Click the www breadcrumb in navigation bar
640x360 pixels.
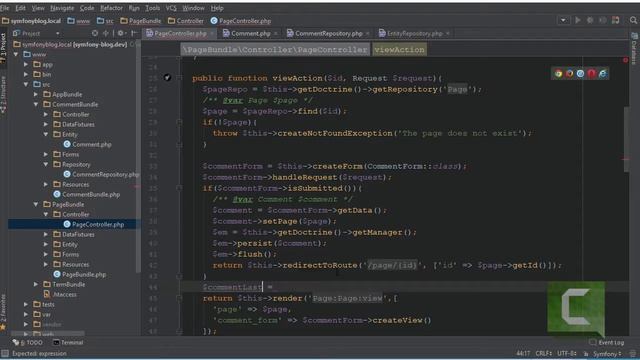point(79,21)
